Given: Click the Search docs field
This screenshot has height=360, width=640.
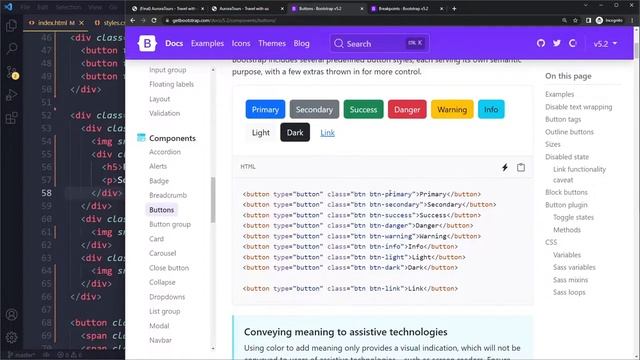Looking at the screenshot, I should click(x=380, y=43).
